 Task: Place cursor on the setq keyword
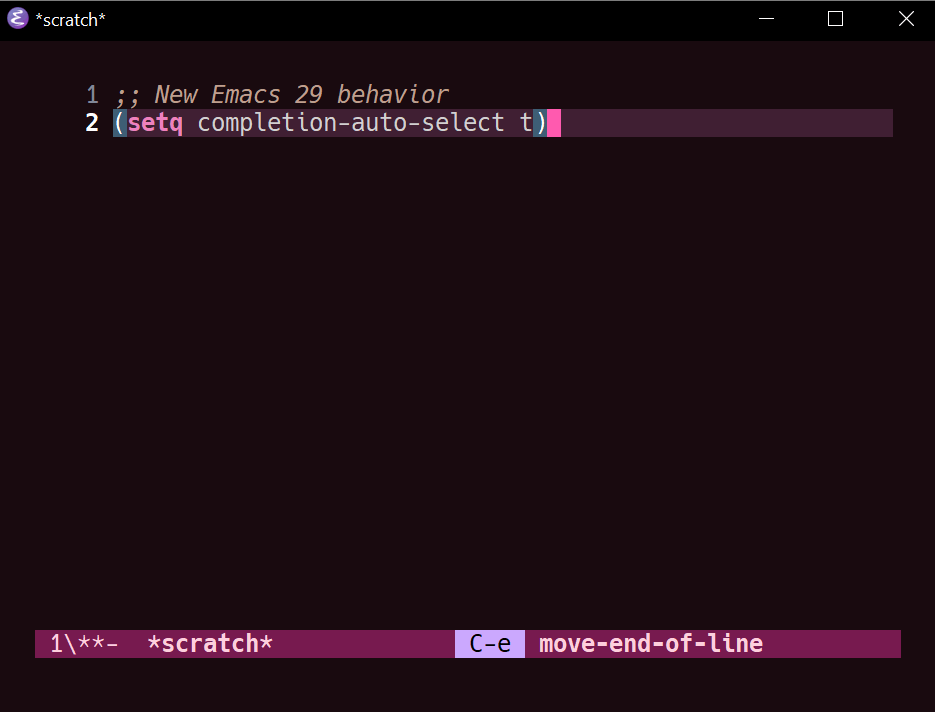(x=155, y=123)
